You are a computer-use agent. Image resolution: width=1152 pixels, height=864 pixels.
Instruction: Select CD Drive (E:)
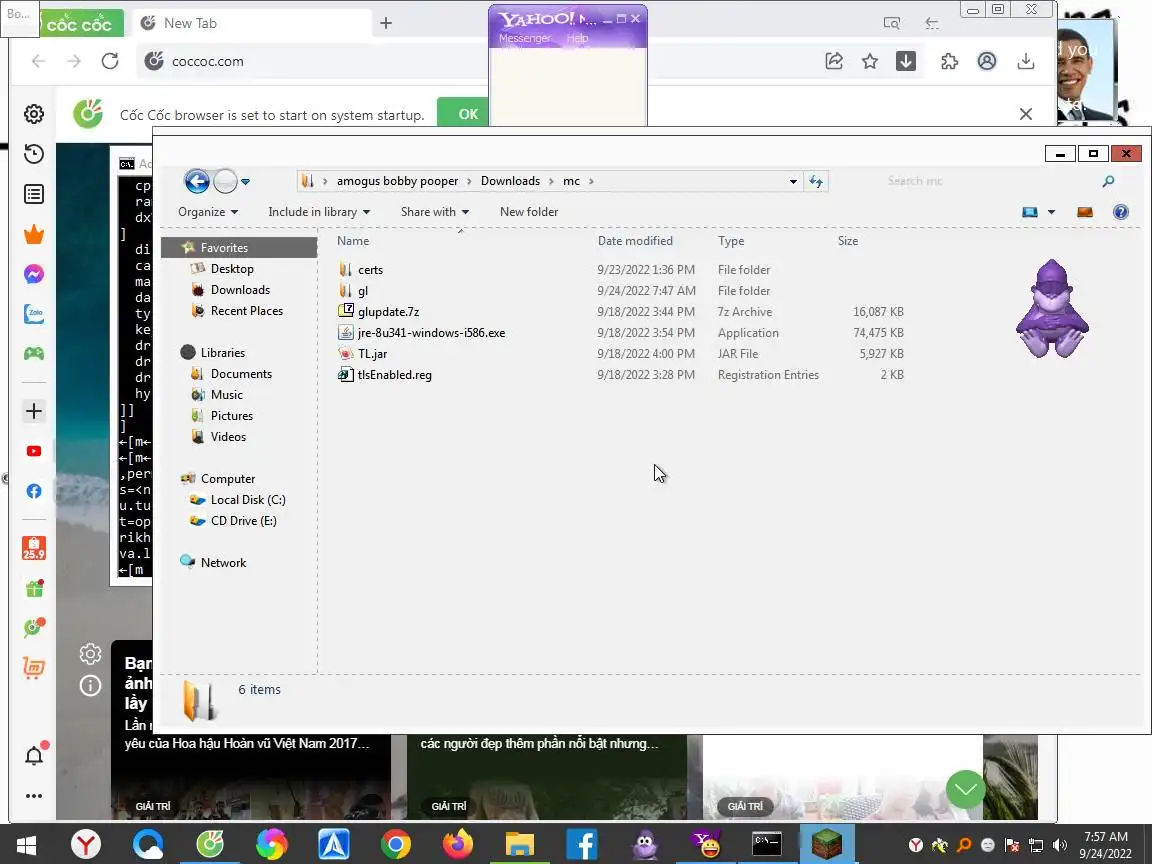point(243,521)
